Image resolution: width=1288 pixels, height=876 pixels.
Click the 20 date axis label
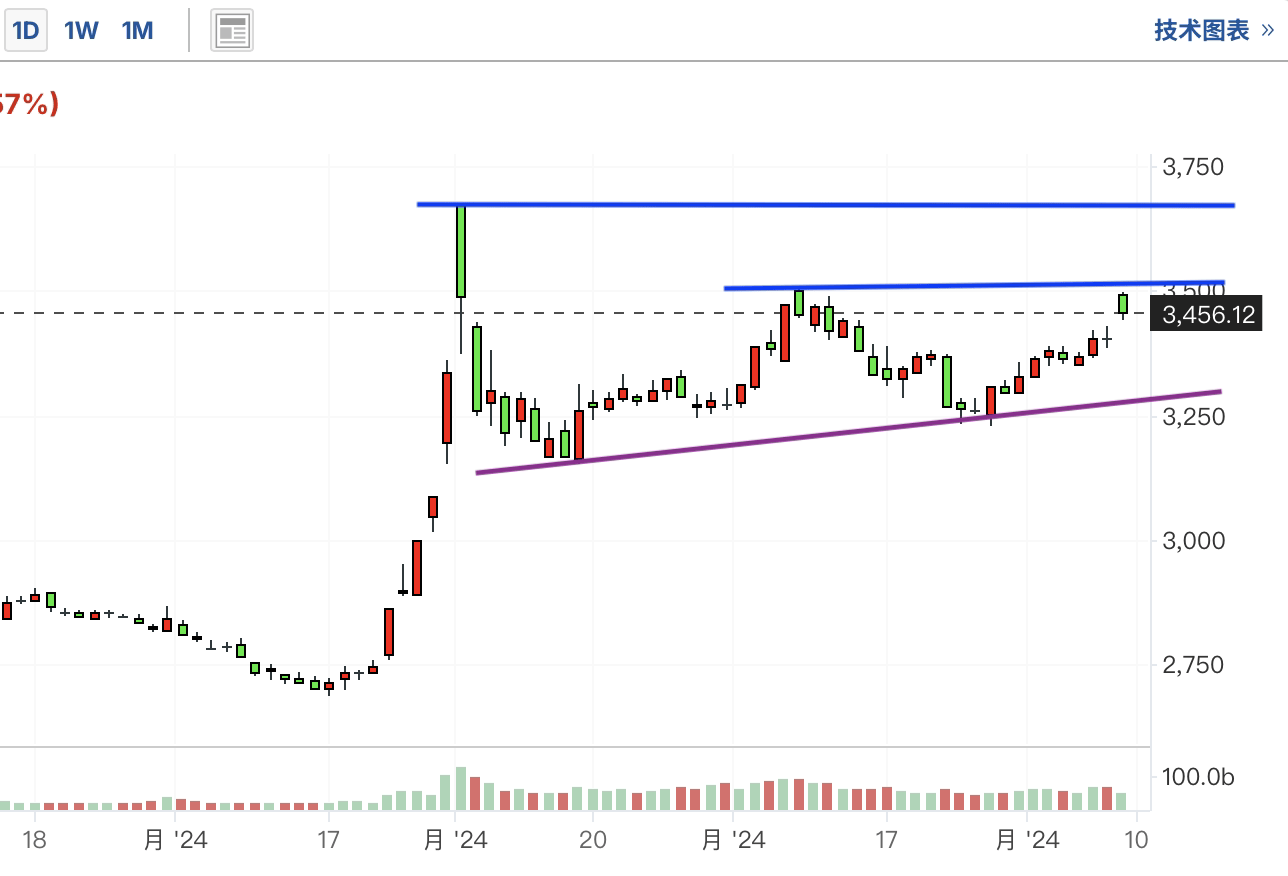pyautogui.click(x=593, y=839)
